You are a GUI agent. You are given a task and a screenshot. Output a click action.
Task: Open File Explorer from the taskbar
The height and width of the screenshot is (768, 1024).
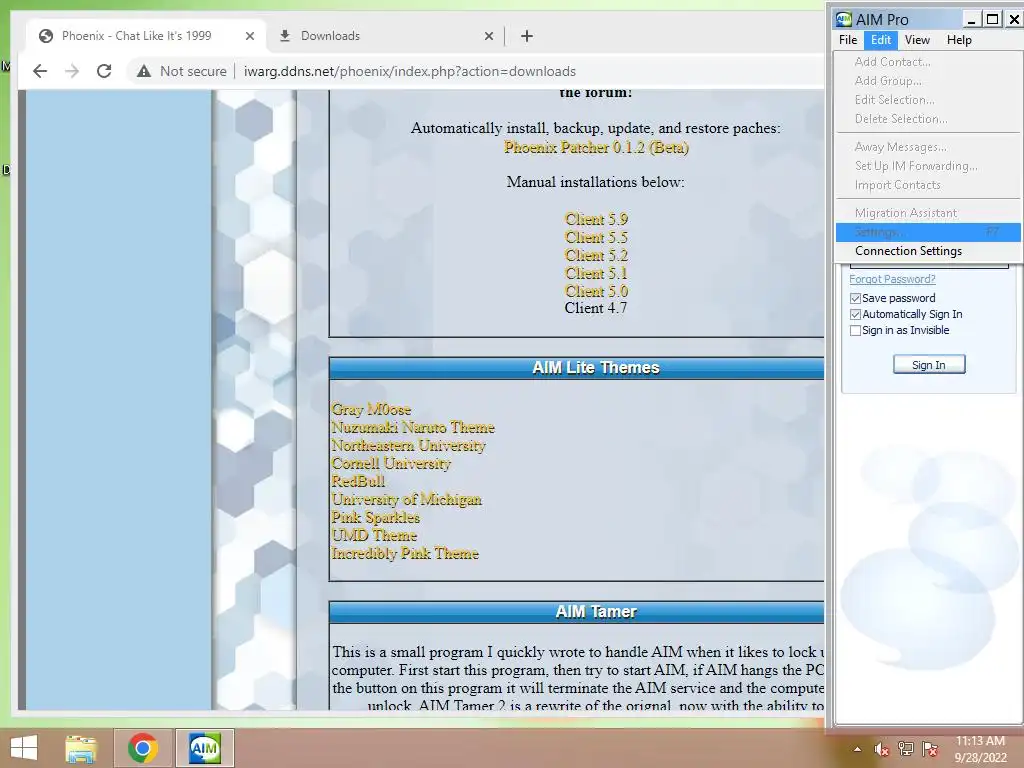pos(81,748)
